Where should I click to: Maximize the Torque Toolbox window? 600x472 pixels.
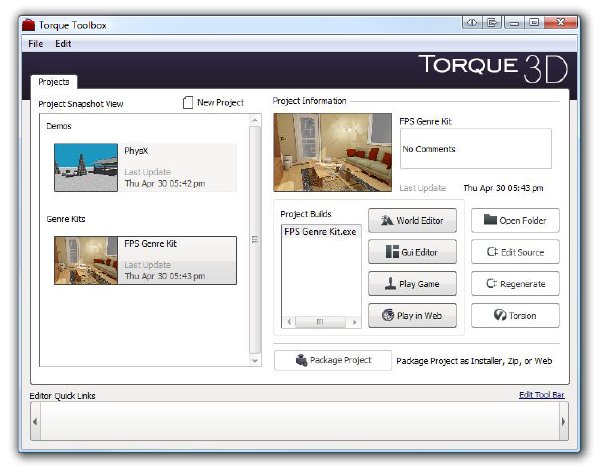534,23
